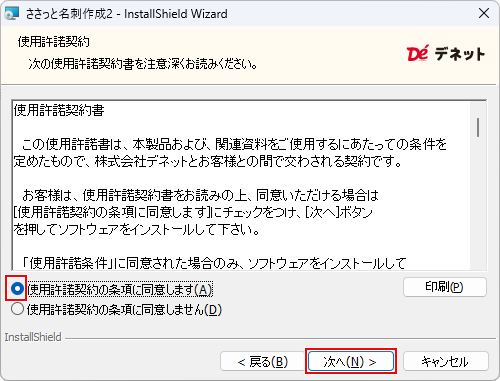Click the line starting [使用許諾契約の条項に同意します]にチェック
This screenshot has width=500, height=381.
coord(193,212)
